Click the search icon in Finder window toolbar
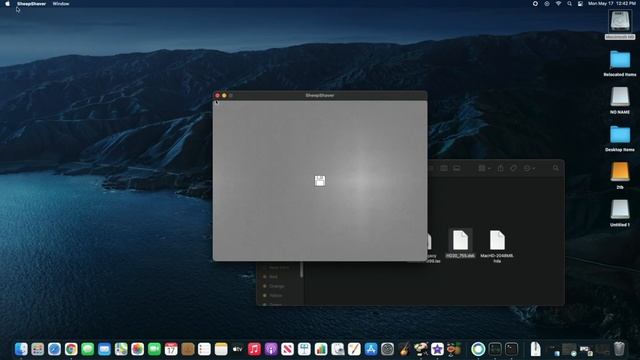 pos(556,168)
